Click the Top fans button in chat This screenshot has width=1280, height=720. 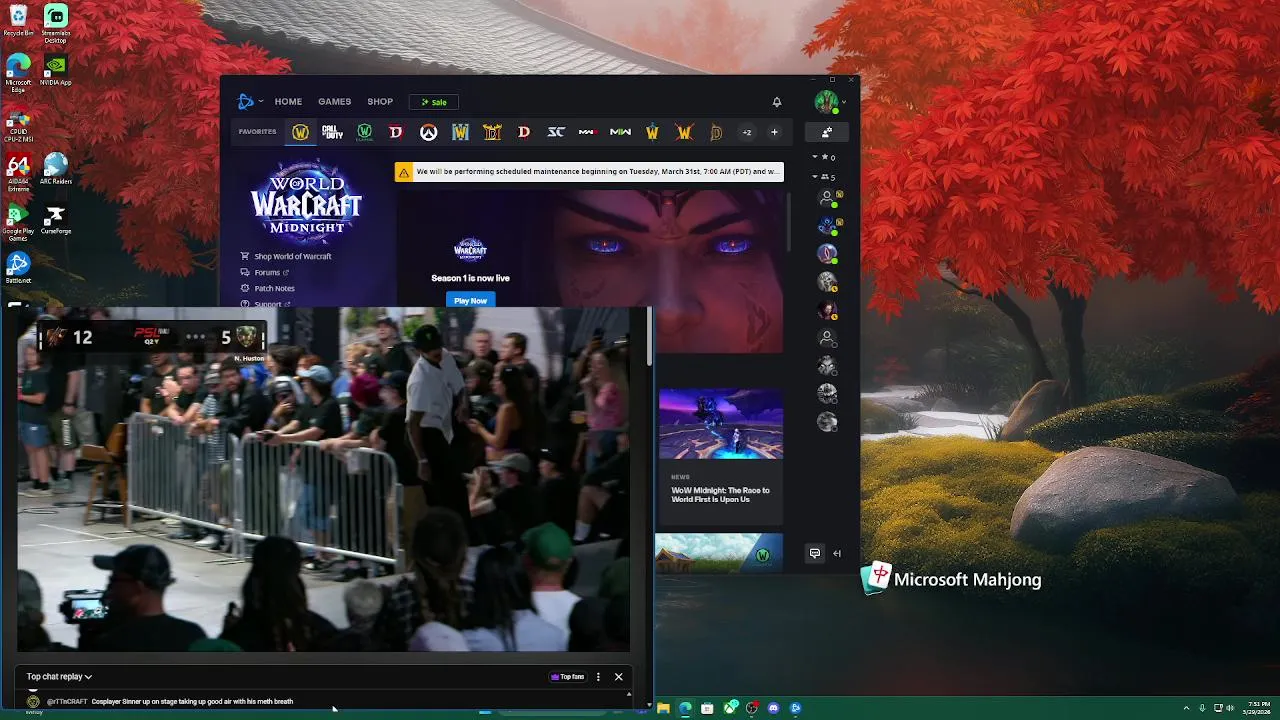tap(567, 677)
